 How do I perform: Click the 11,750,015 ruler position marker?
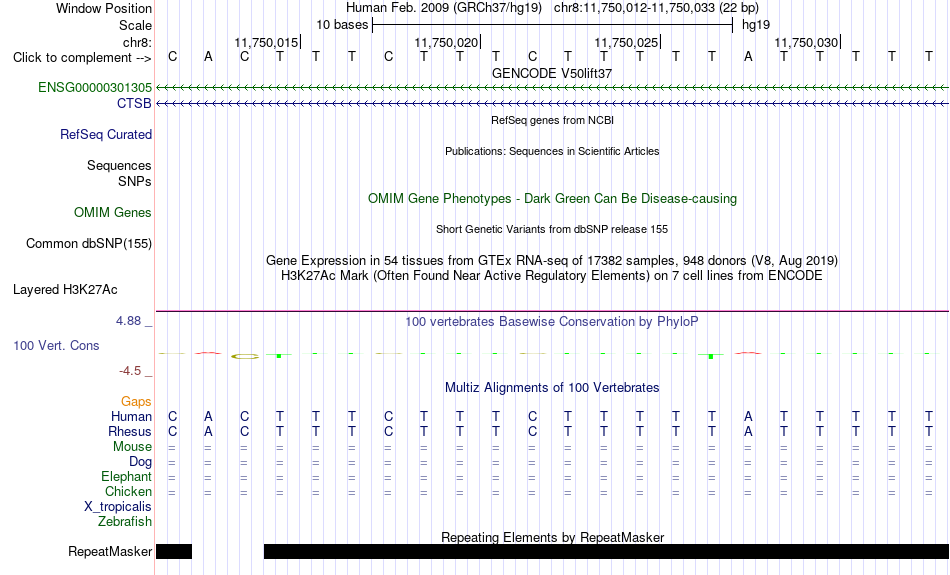coord(267,42)
